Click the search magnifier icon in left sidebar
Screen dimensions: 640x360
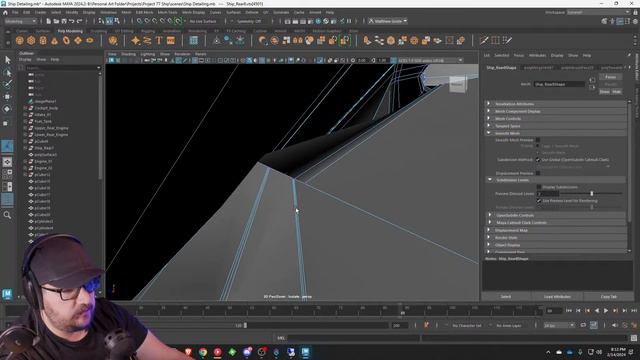pyautogui.click(x=7, y=215)
